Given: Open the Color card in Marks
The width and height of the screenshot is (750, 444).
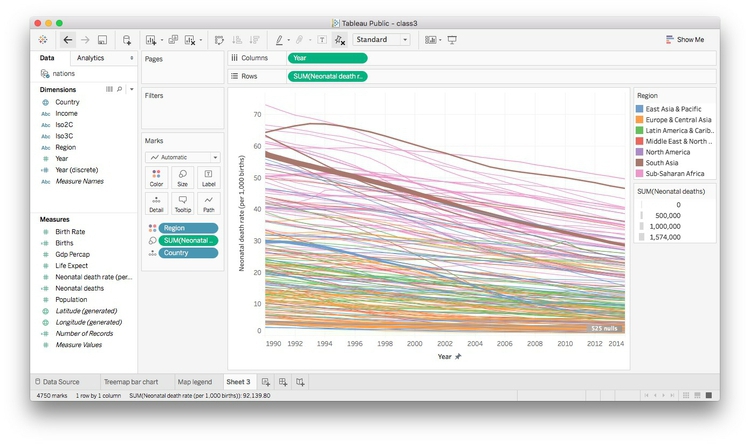Looking at the screenshot, I should pos(156,178).
